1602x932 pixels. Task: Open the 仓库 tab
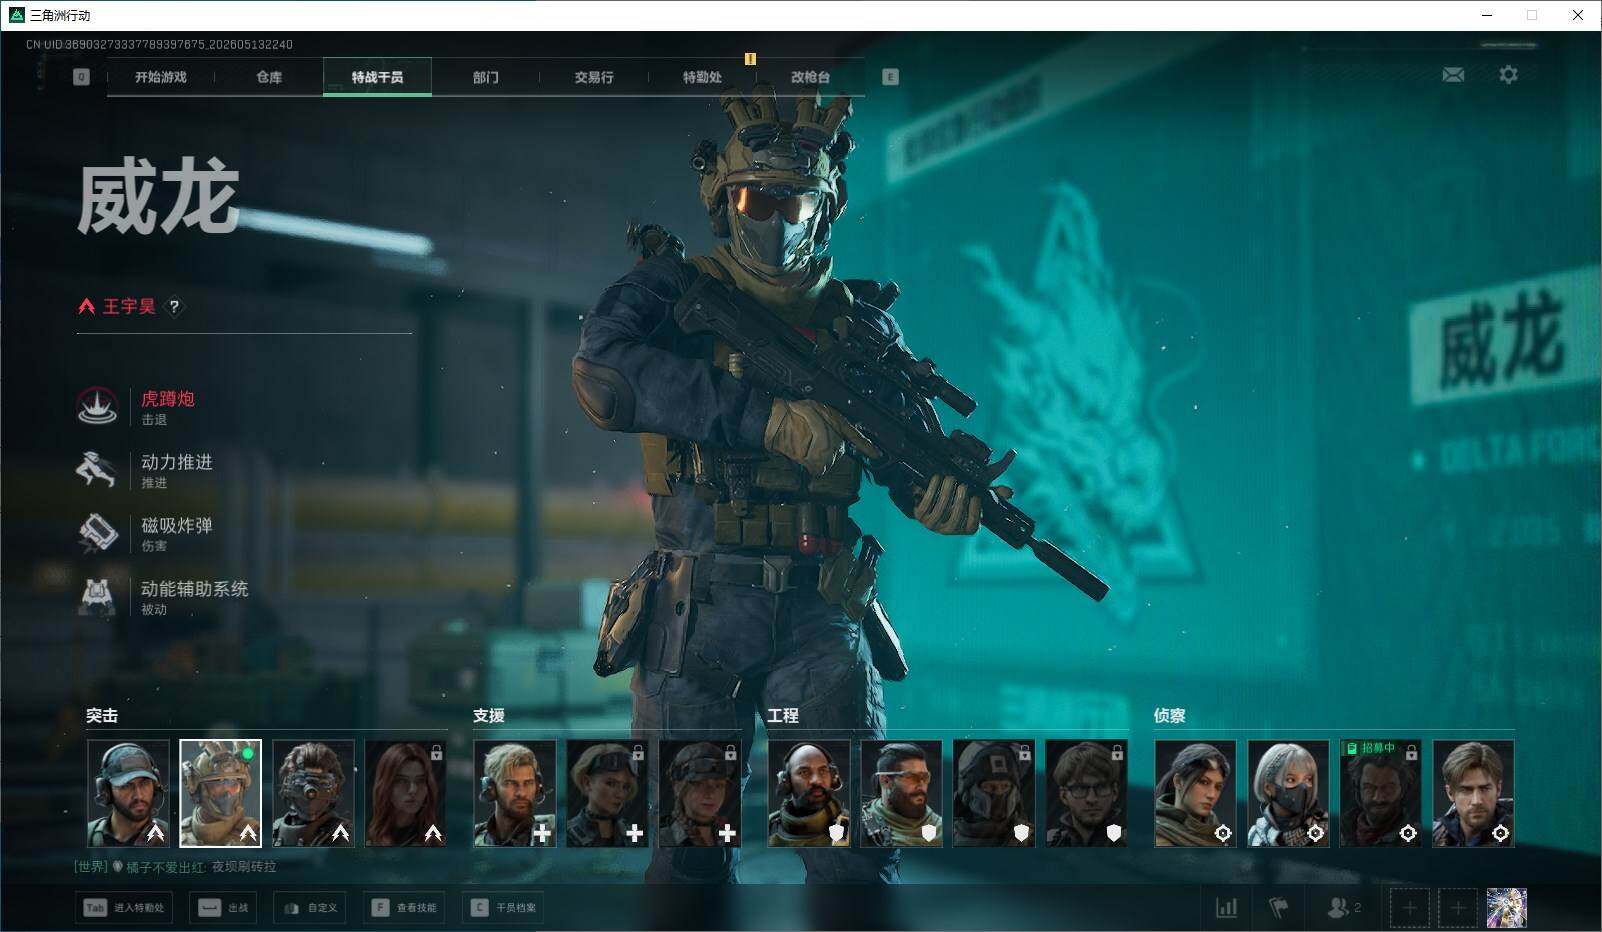pos(269,77)
